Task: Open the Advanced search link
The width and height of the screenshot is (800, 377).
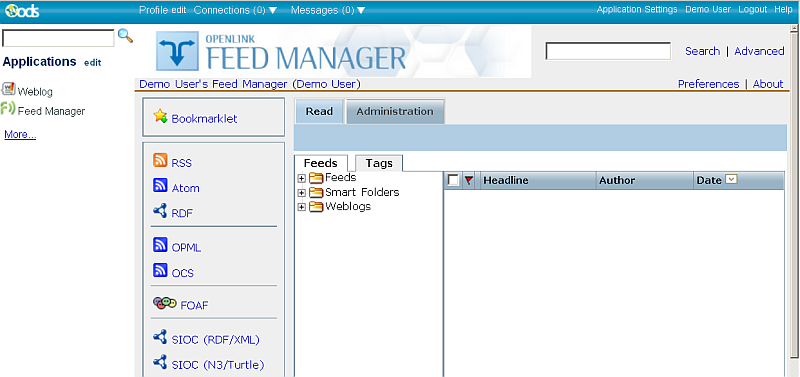Action: (759, 51)
